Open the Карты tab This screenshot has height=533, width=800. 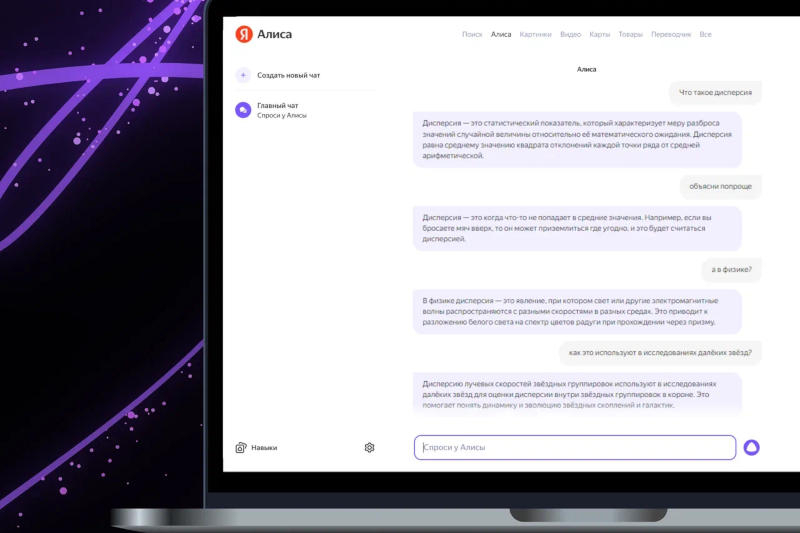599,35
